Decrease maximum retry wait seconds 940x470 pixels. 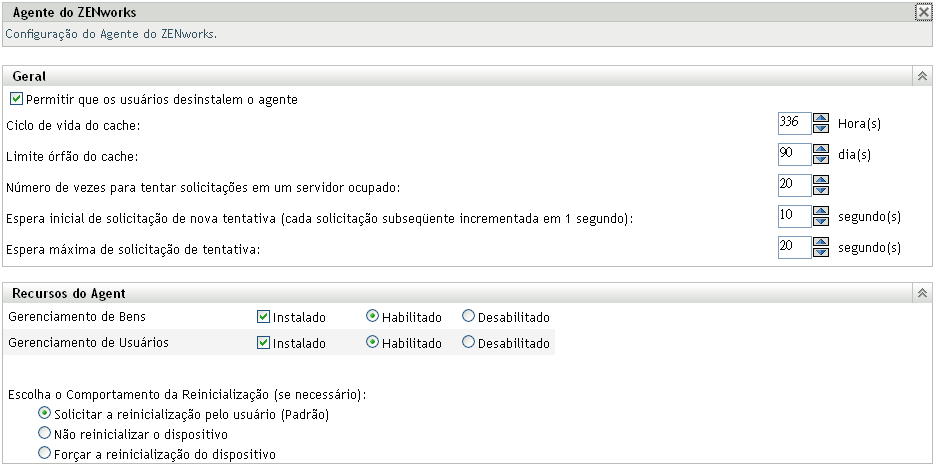point(821,253)
